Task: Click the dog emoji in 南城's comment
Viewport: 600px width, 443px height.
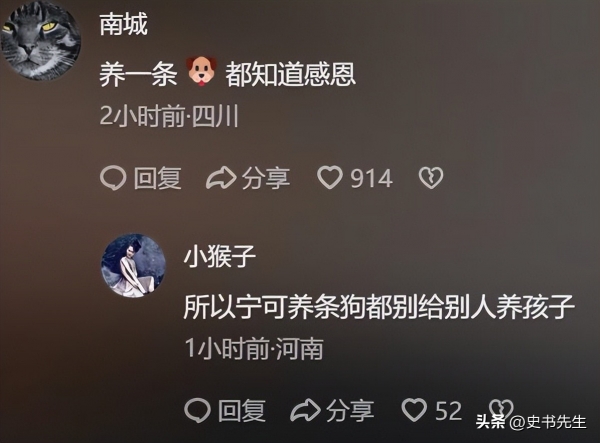Action: point(201,71)
